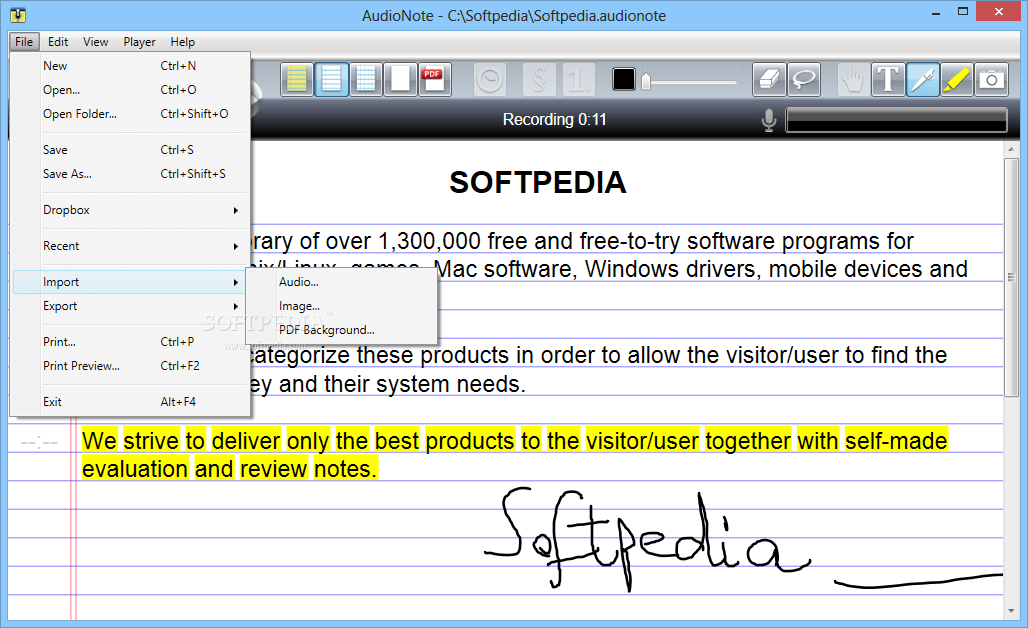Choose Open Folder... menu entry
1028x628 pixels.
130,113
